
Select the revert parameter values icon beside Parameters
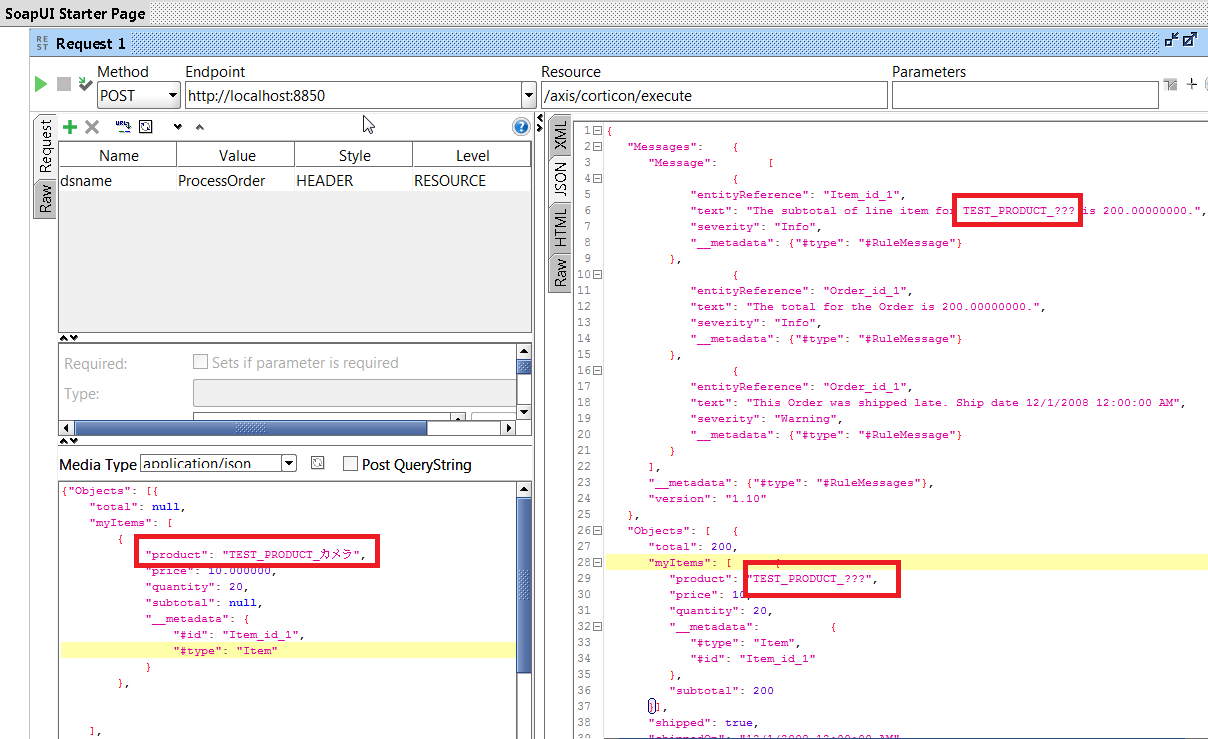[1170, 84]
